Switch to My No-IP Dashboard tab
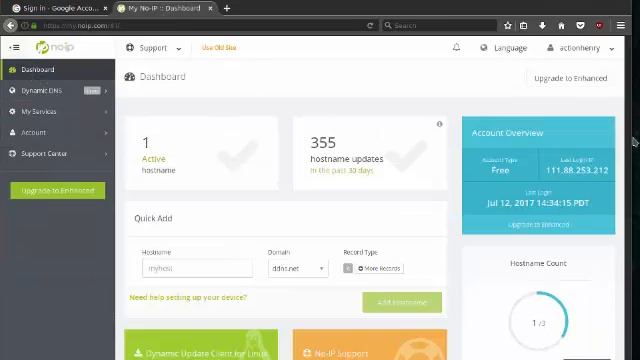The image size is (640, 360). (x=164, y=8)
